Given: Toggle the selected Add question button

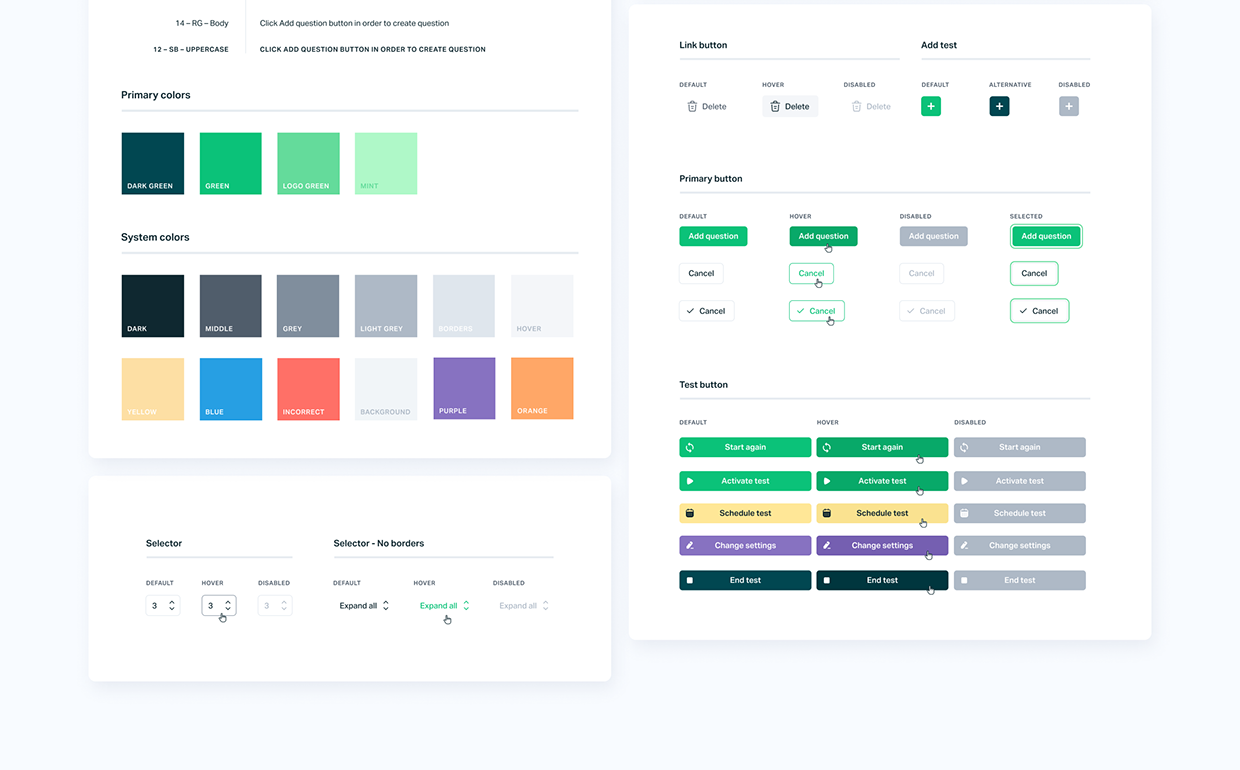Looking at the screenshot, I should 1046,236.
